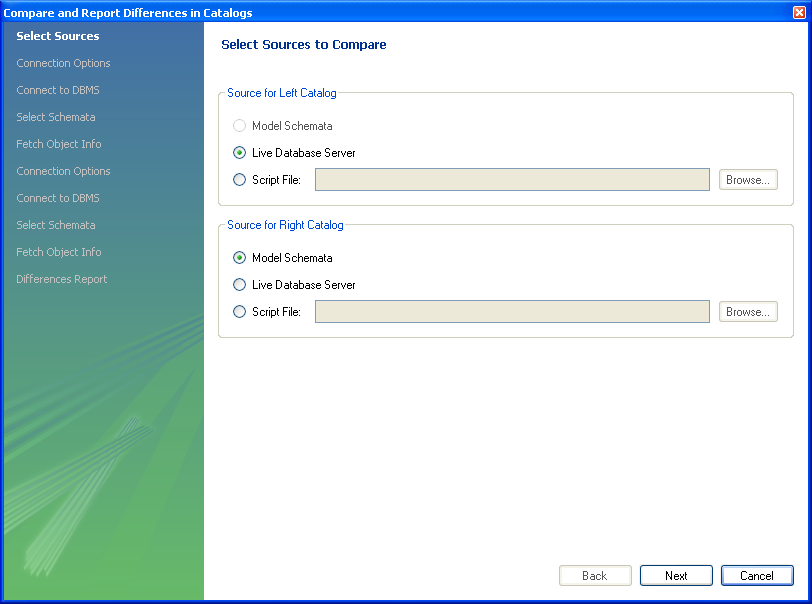Open Differences Report step in sidebar
Image resolution: width=812 pixels, height=604 pixels.
(x=62, y=279)
